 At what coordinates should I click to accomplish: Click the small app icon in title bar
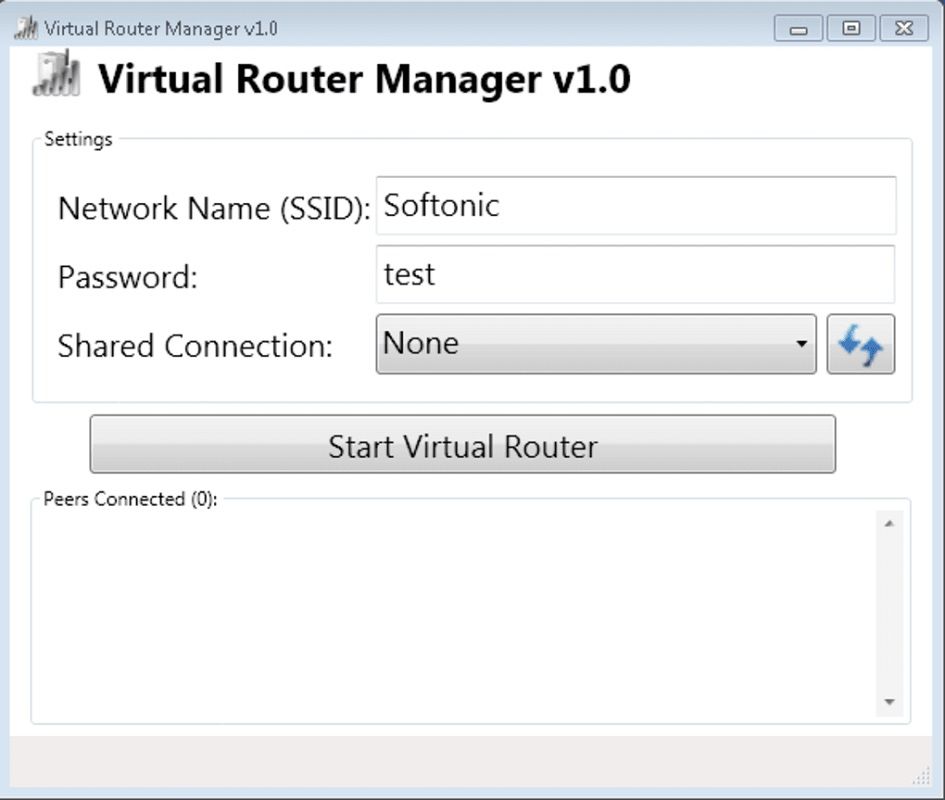pyautogui.click(x=26, y=28)
